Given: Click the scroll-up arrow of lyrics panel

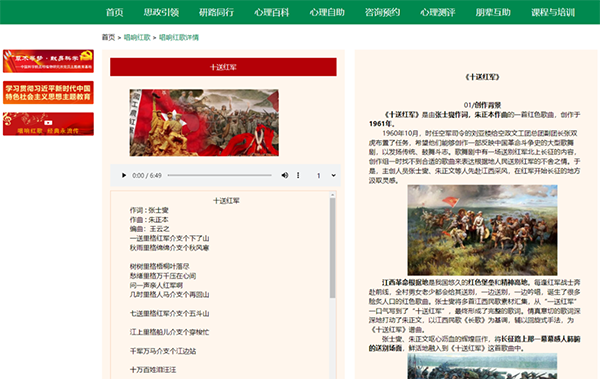Looking at the screenshot, I should (x=333, y=195).
